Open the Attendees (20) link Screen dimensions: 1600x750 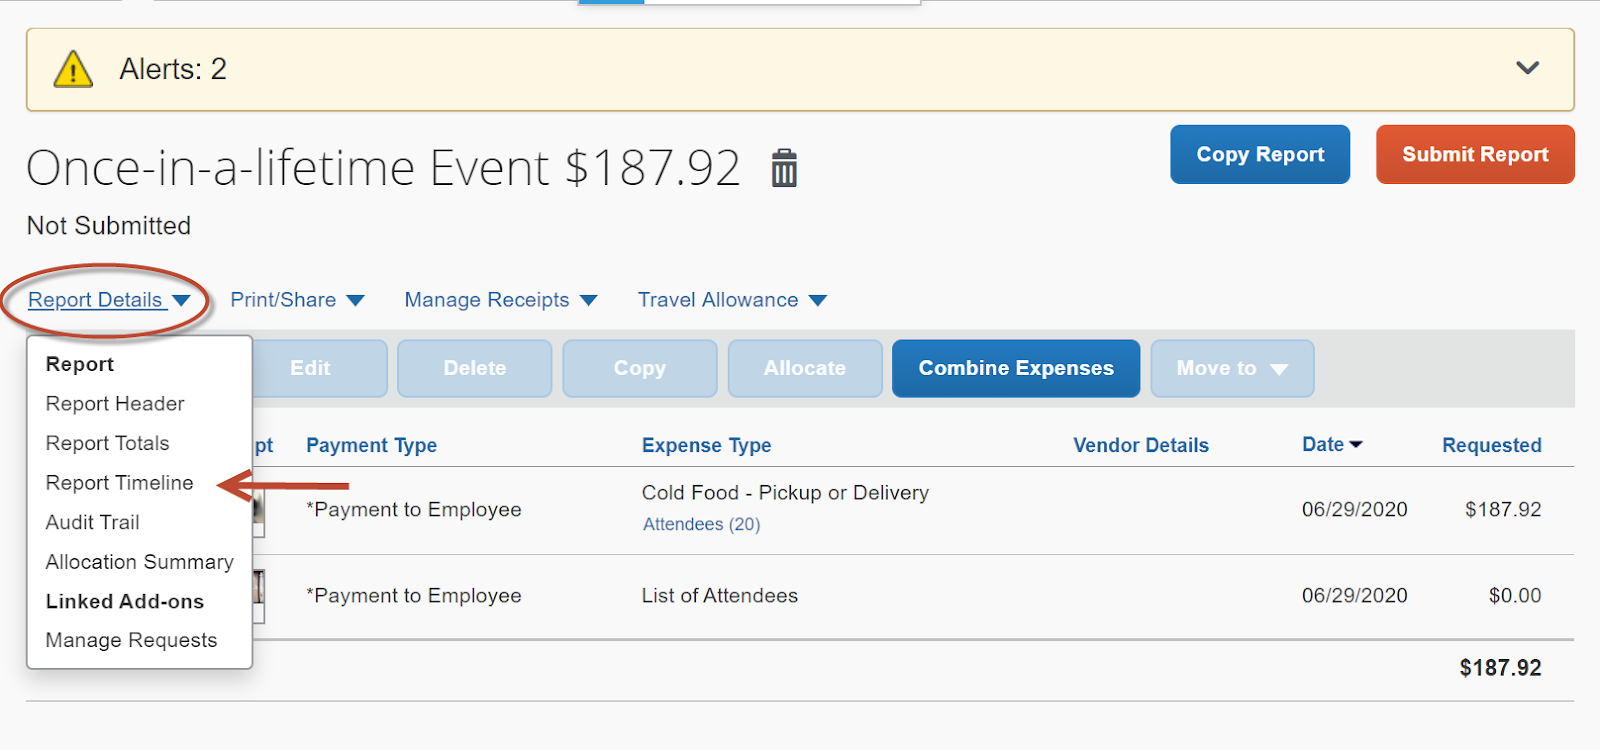(701, 524)
